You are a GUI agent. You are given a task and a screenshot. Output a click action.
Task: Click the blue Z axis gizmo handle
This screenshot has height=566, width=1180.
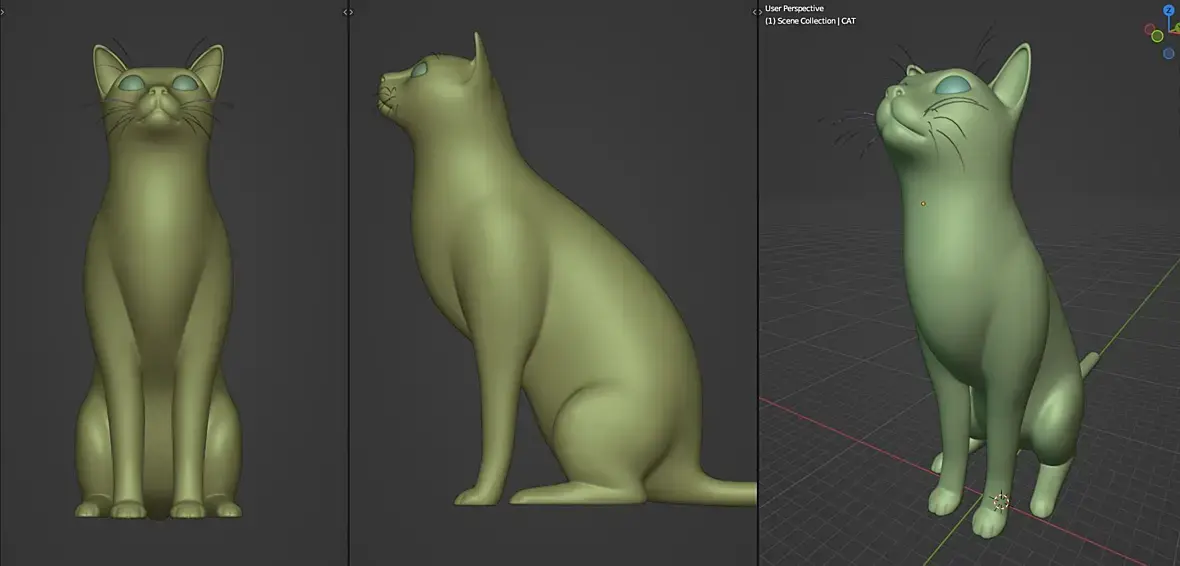(x=1169, y=10)
